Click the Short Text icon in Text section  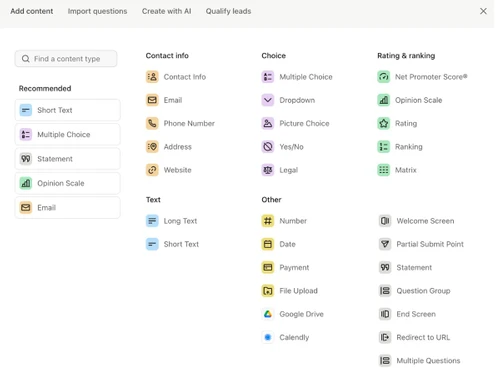pyautogui.click(x=152, y=244)
